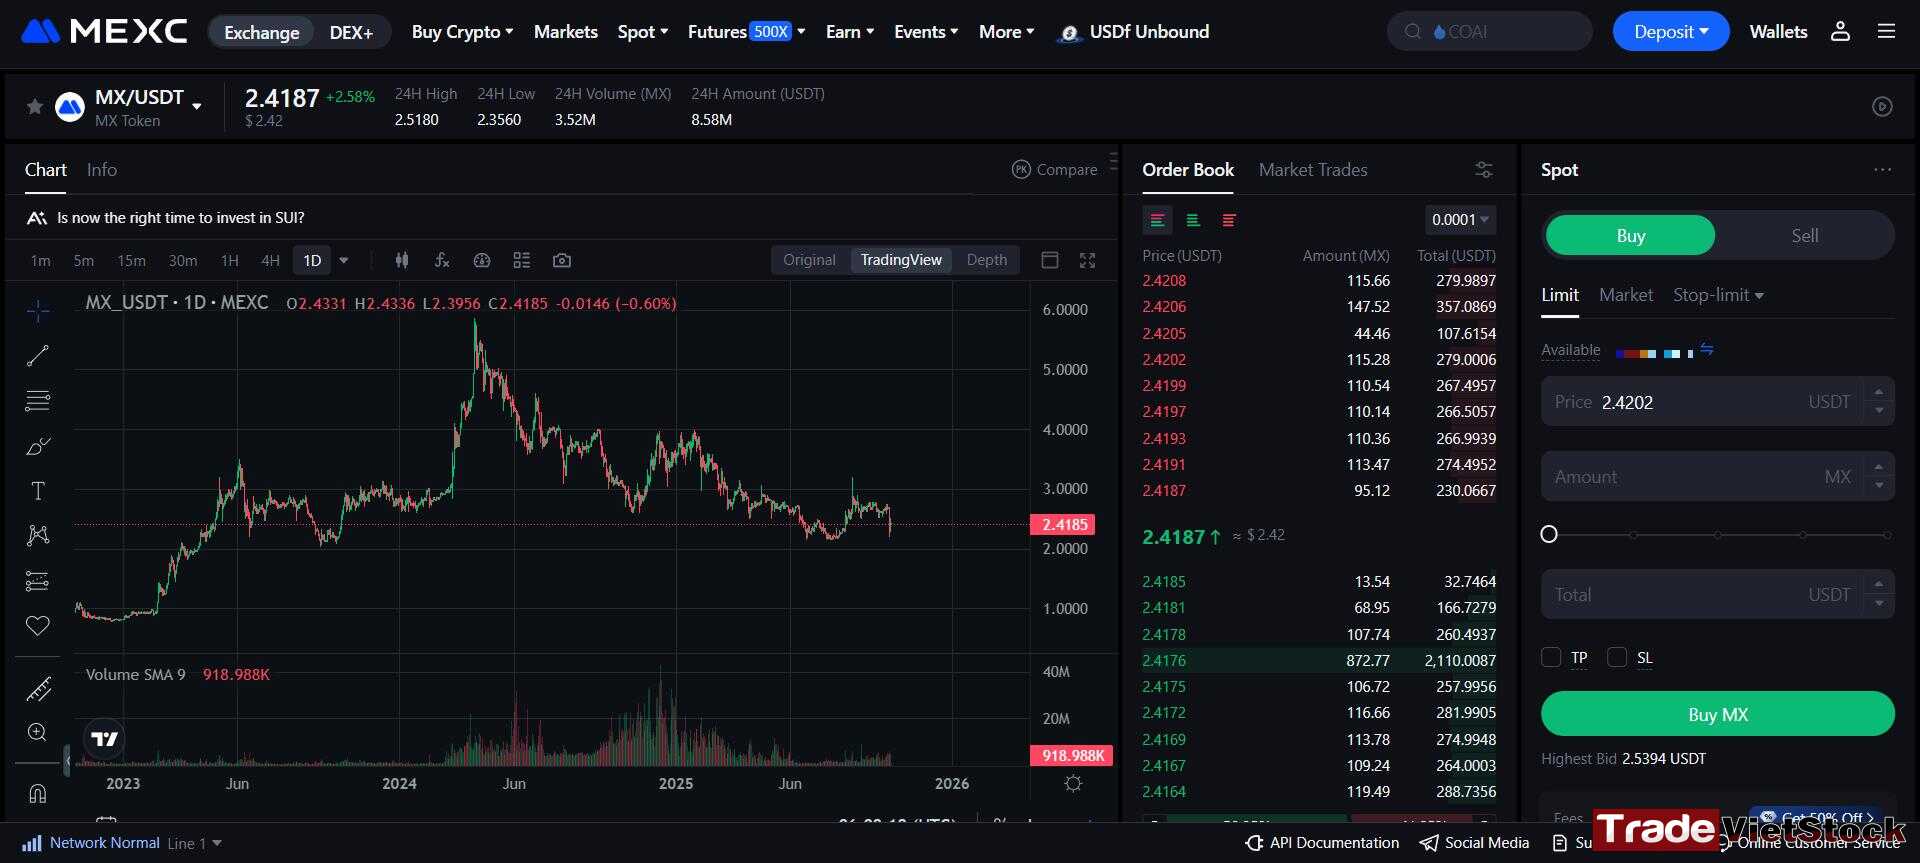Select the brush drawing tool

38,446
